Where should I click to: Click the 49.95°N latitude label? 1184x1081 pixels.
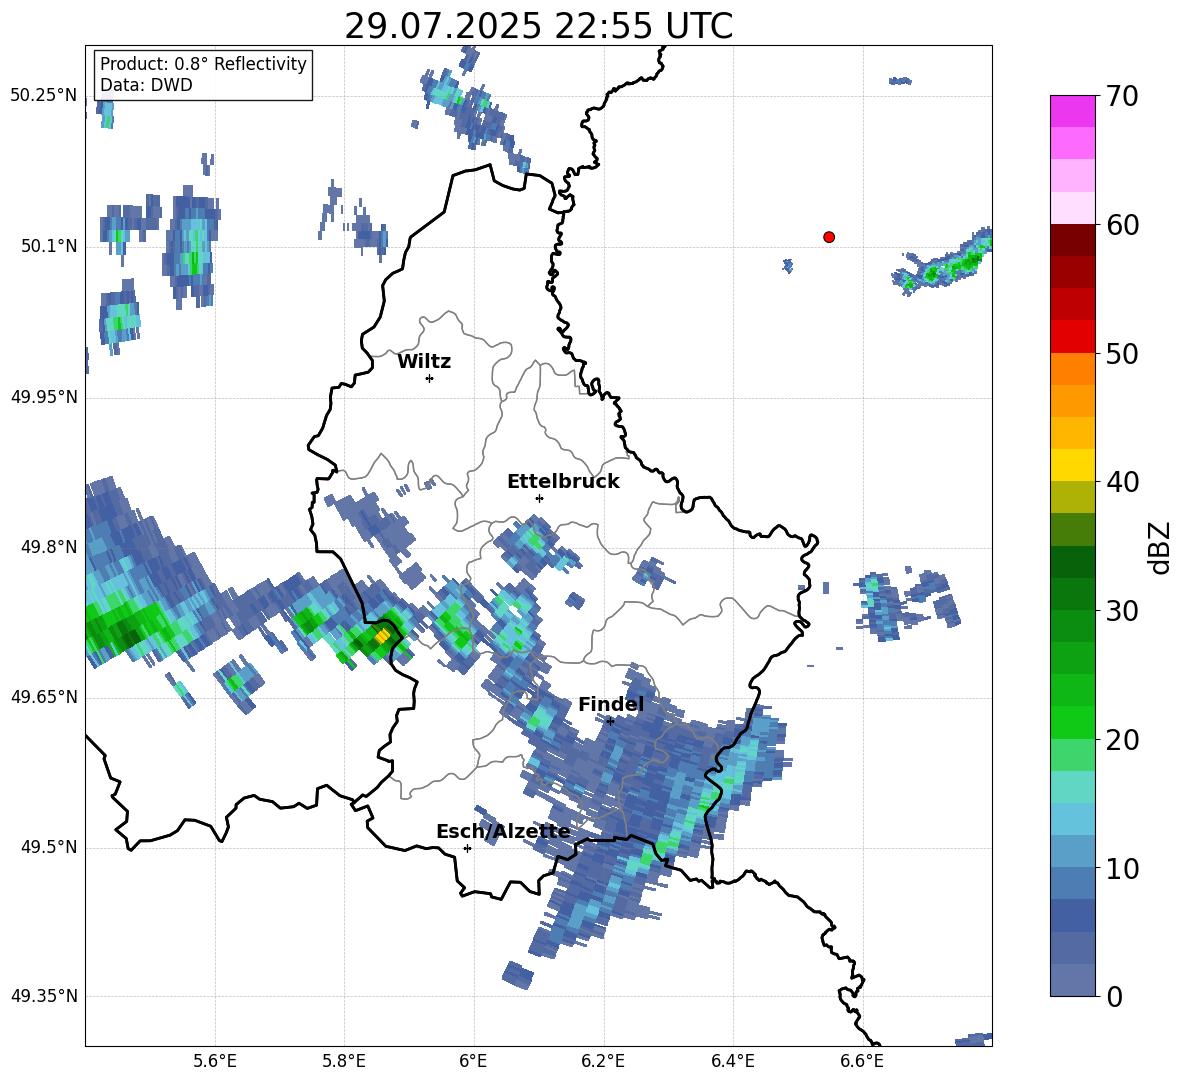pyautogui.click(x=44, y=397)
